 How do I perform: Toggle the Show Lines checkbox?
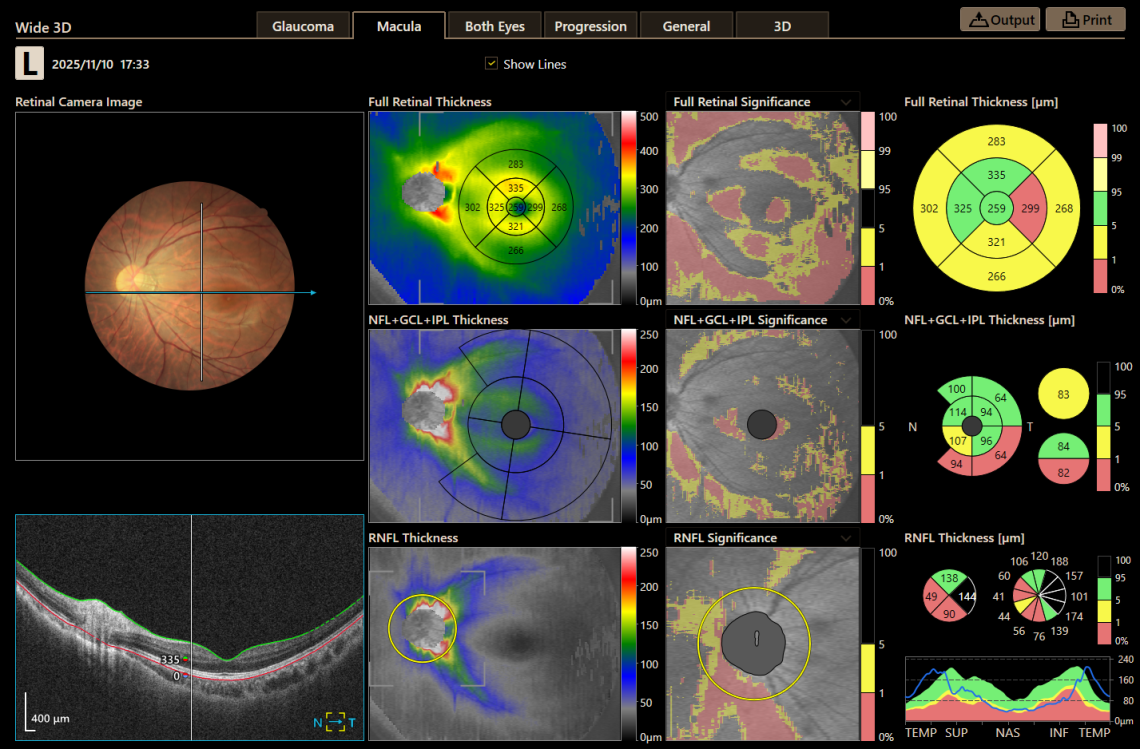(x=491, y=63)
